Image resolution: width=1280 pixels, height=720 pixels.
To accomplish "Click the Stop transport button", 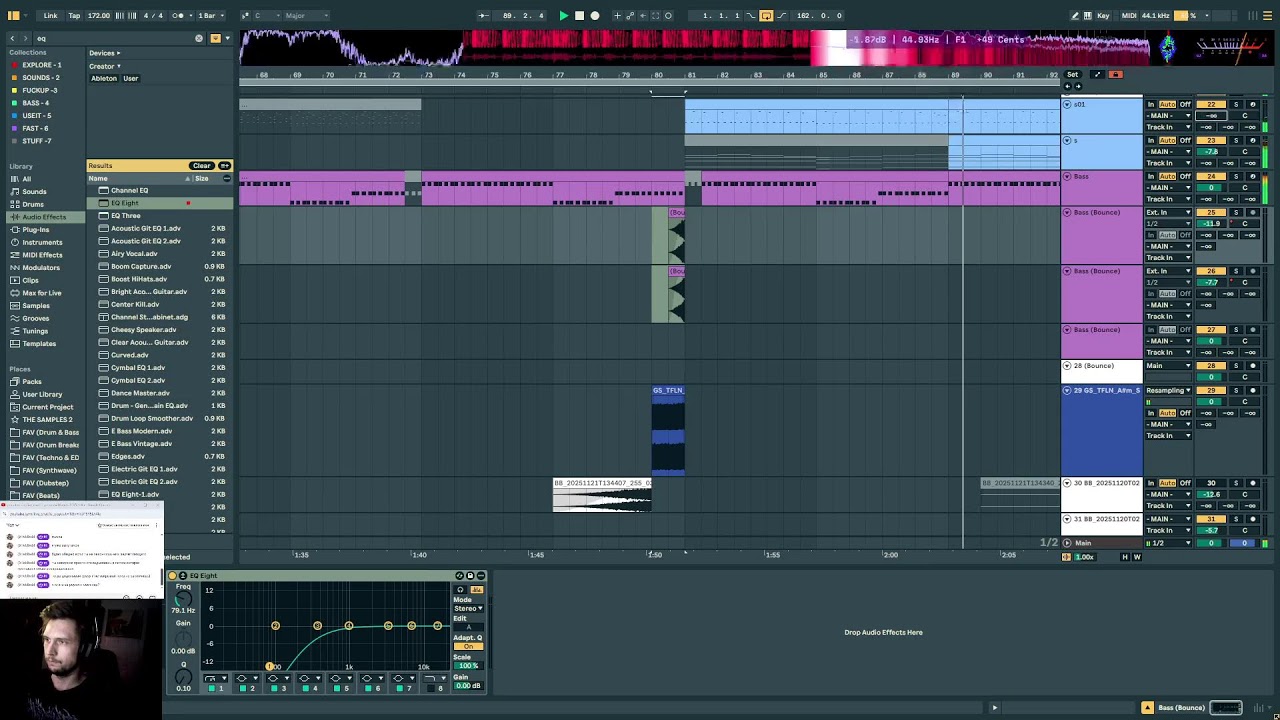I will pyautogui.click(x=579, y=15).
